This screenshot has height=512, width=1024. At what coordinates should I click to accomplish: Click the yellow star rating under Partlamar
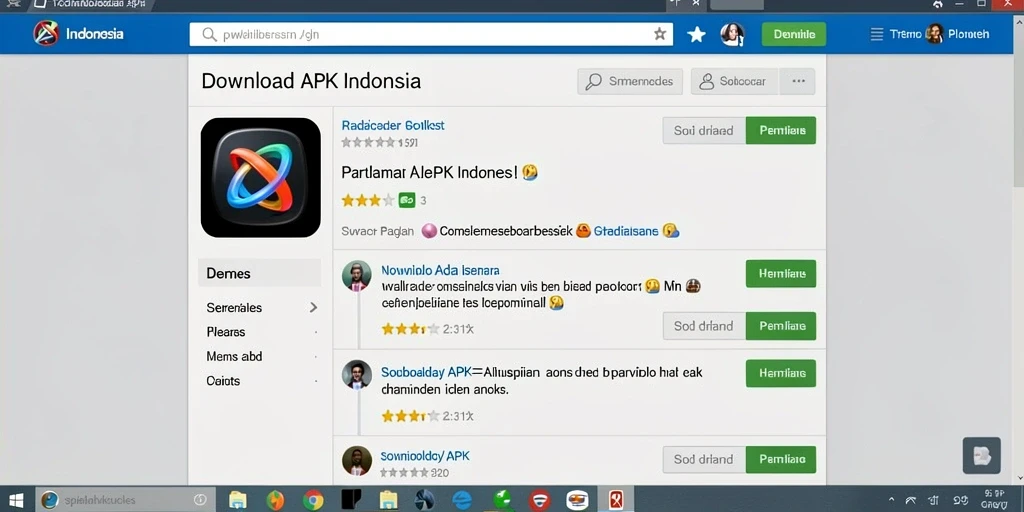pyautogui.click(x=368, y=200)
